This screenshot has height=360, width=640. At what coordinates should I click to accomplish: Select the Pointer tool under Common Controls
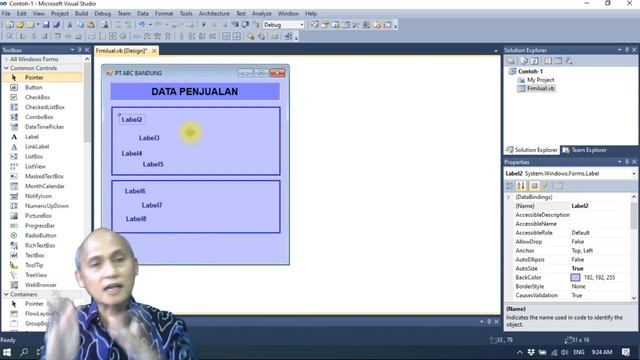42,78
